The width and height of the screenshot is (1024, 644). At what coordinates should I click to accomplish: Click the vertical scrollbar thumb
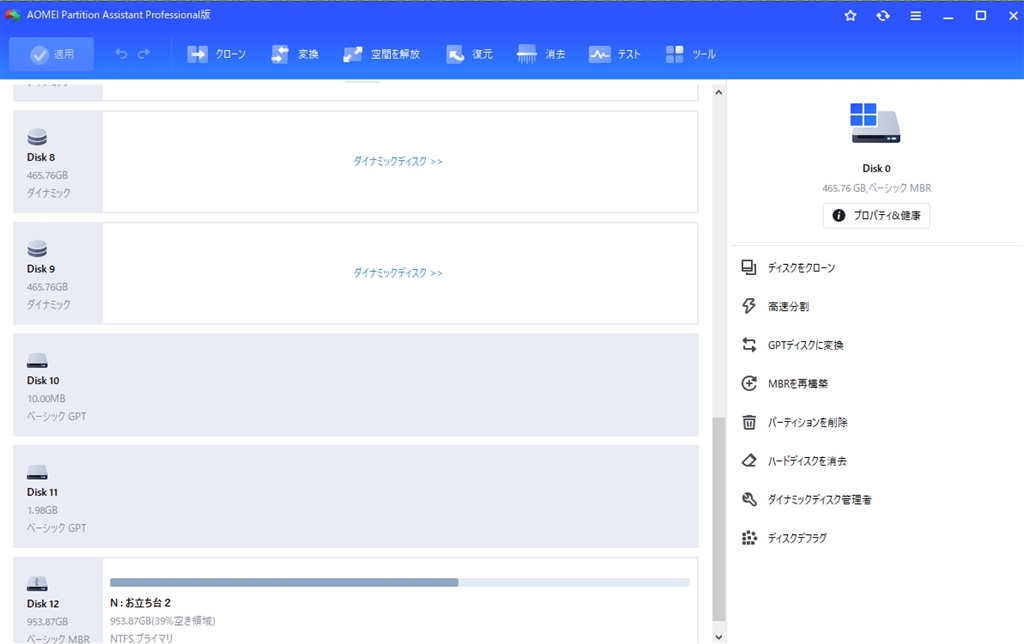click(x=718, y=519)
